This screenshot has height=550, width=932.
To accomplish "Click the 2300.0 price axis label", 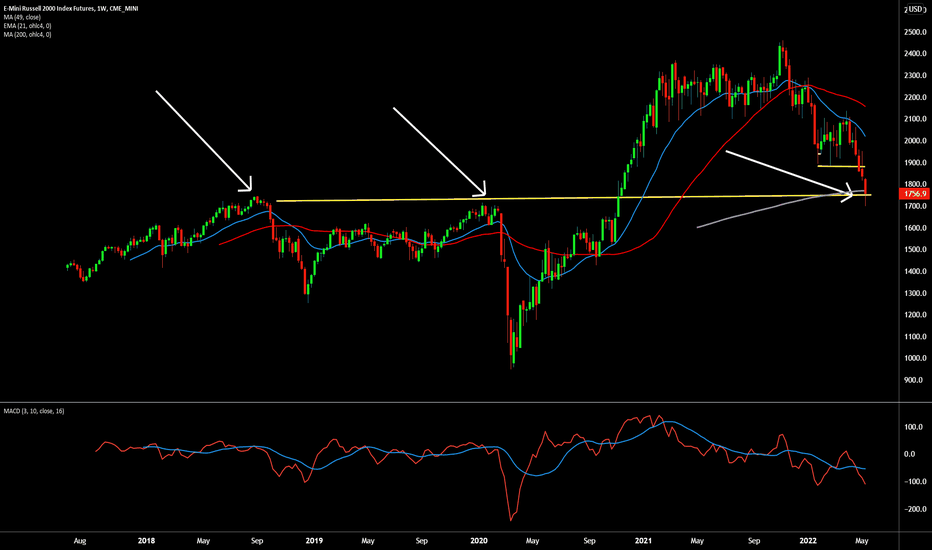I will pos(915,76).
